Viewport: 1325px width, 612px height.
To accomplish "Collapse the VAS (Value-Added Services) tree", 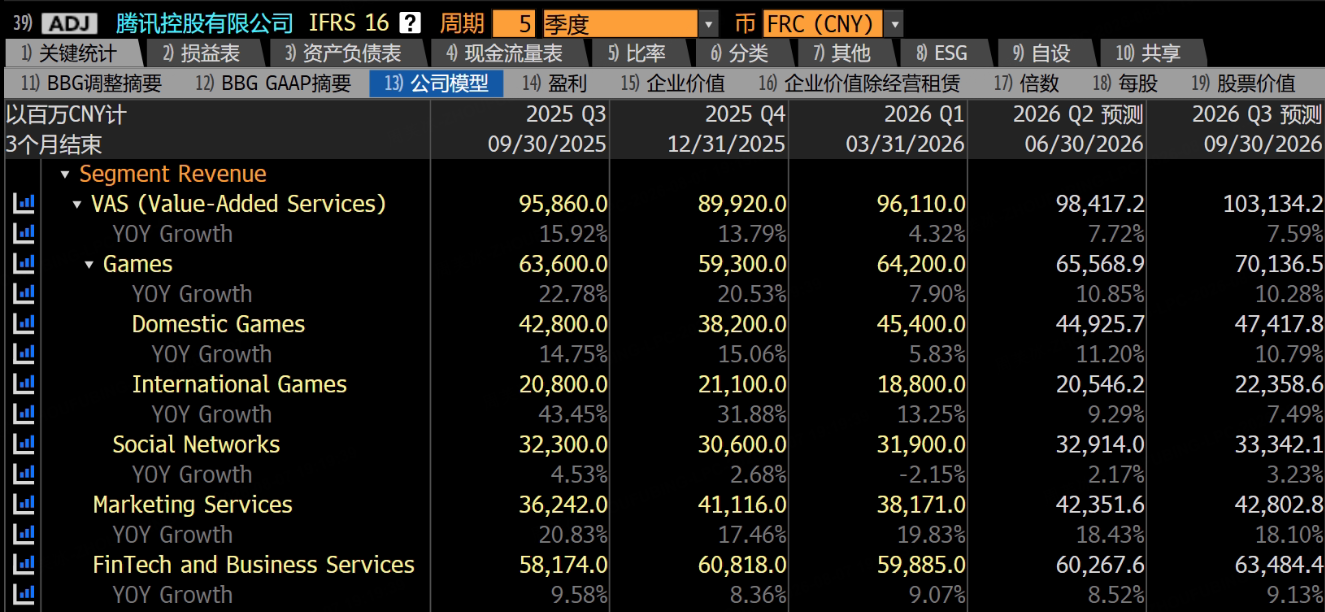I will 78,205.
